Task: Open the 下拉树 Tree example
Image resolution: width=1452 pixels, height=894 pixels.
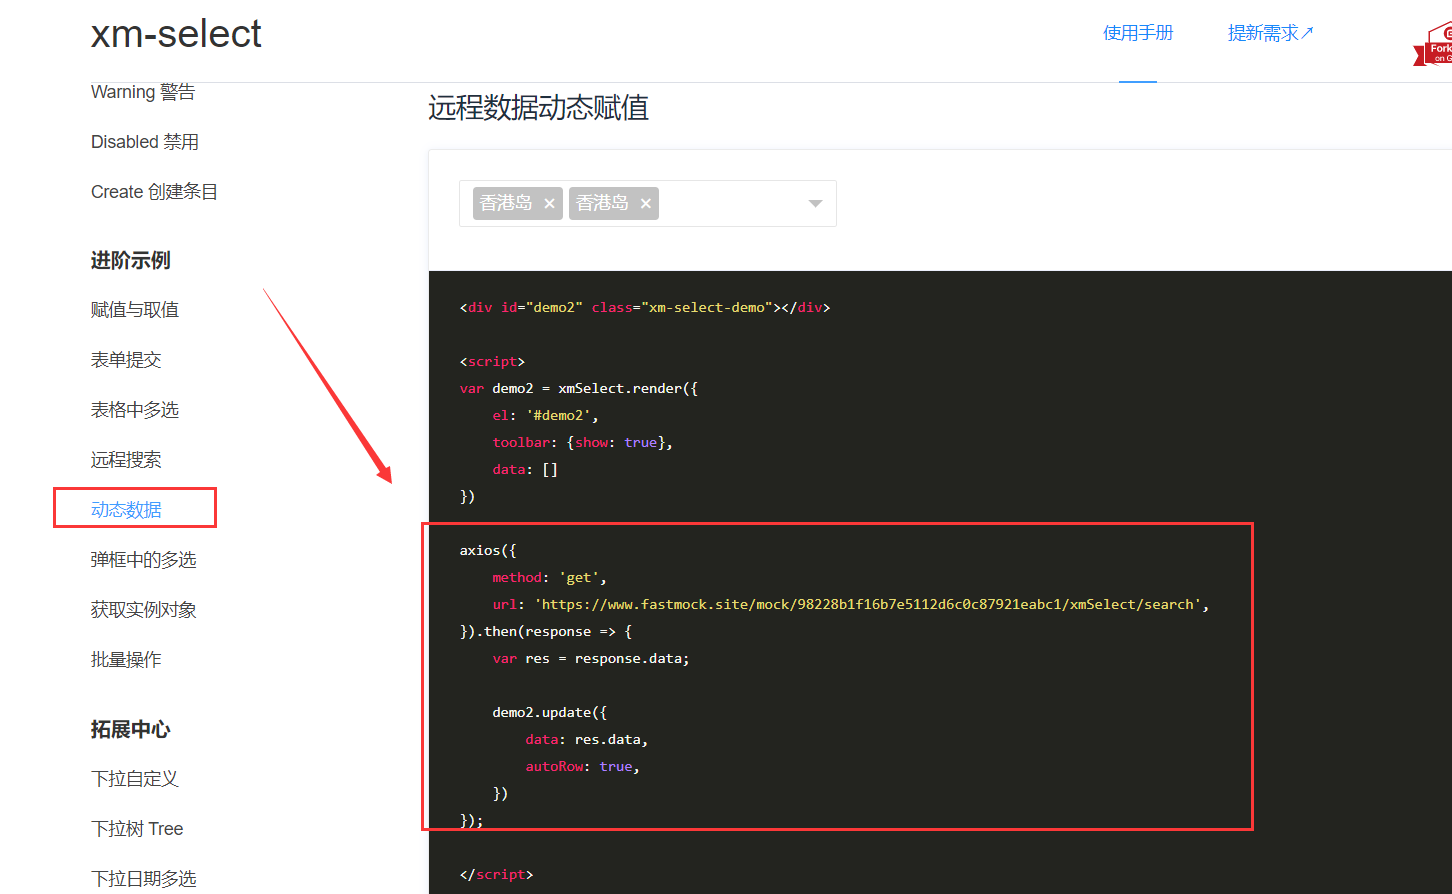Action: [x=136, y=828]
